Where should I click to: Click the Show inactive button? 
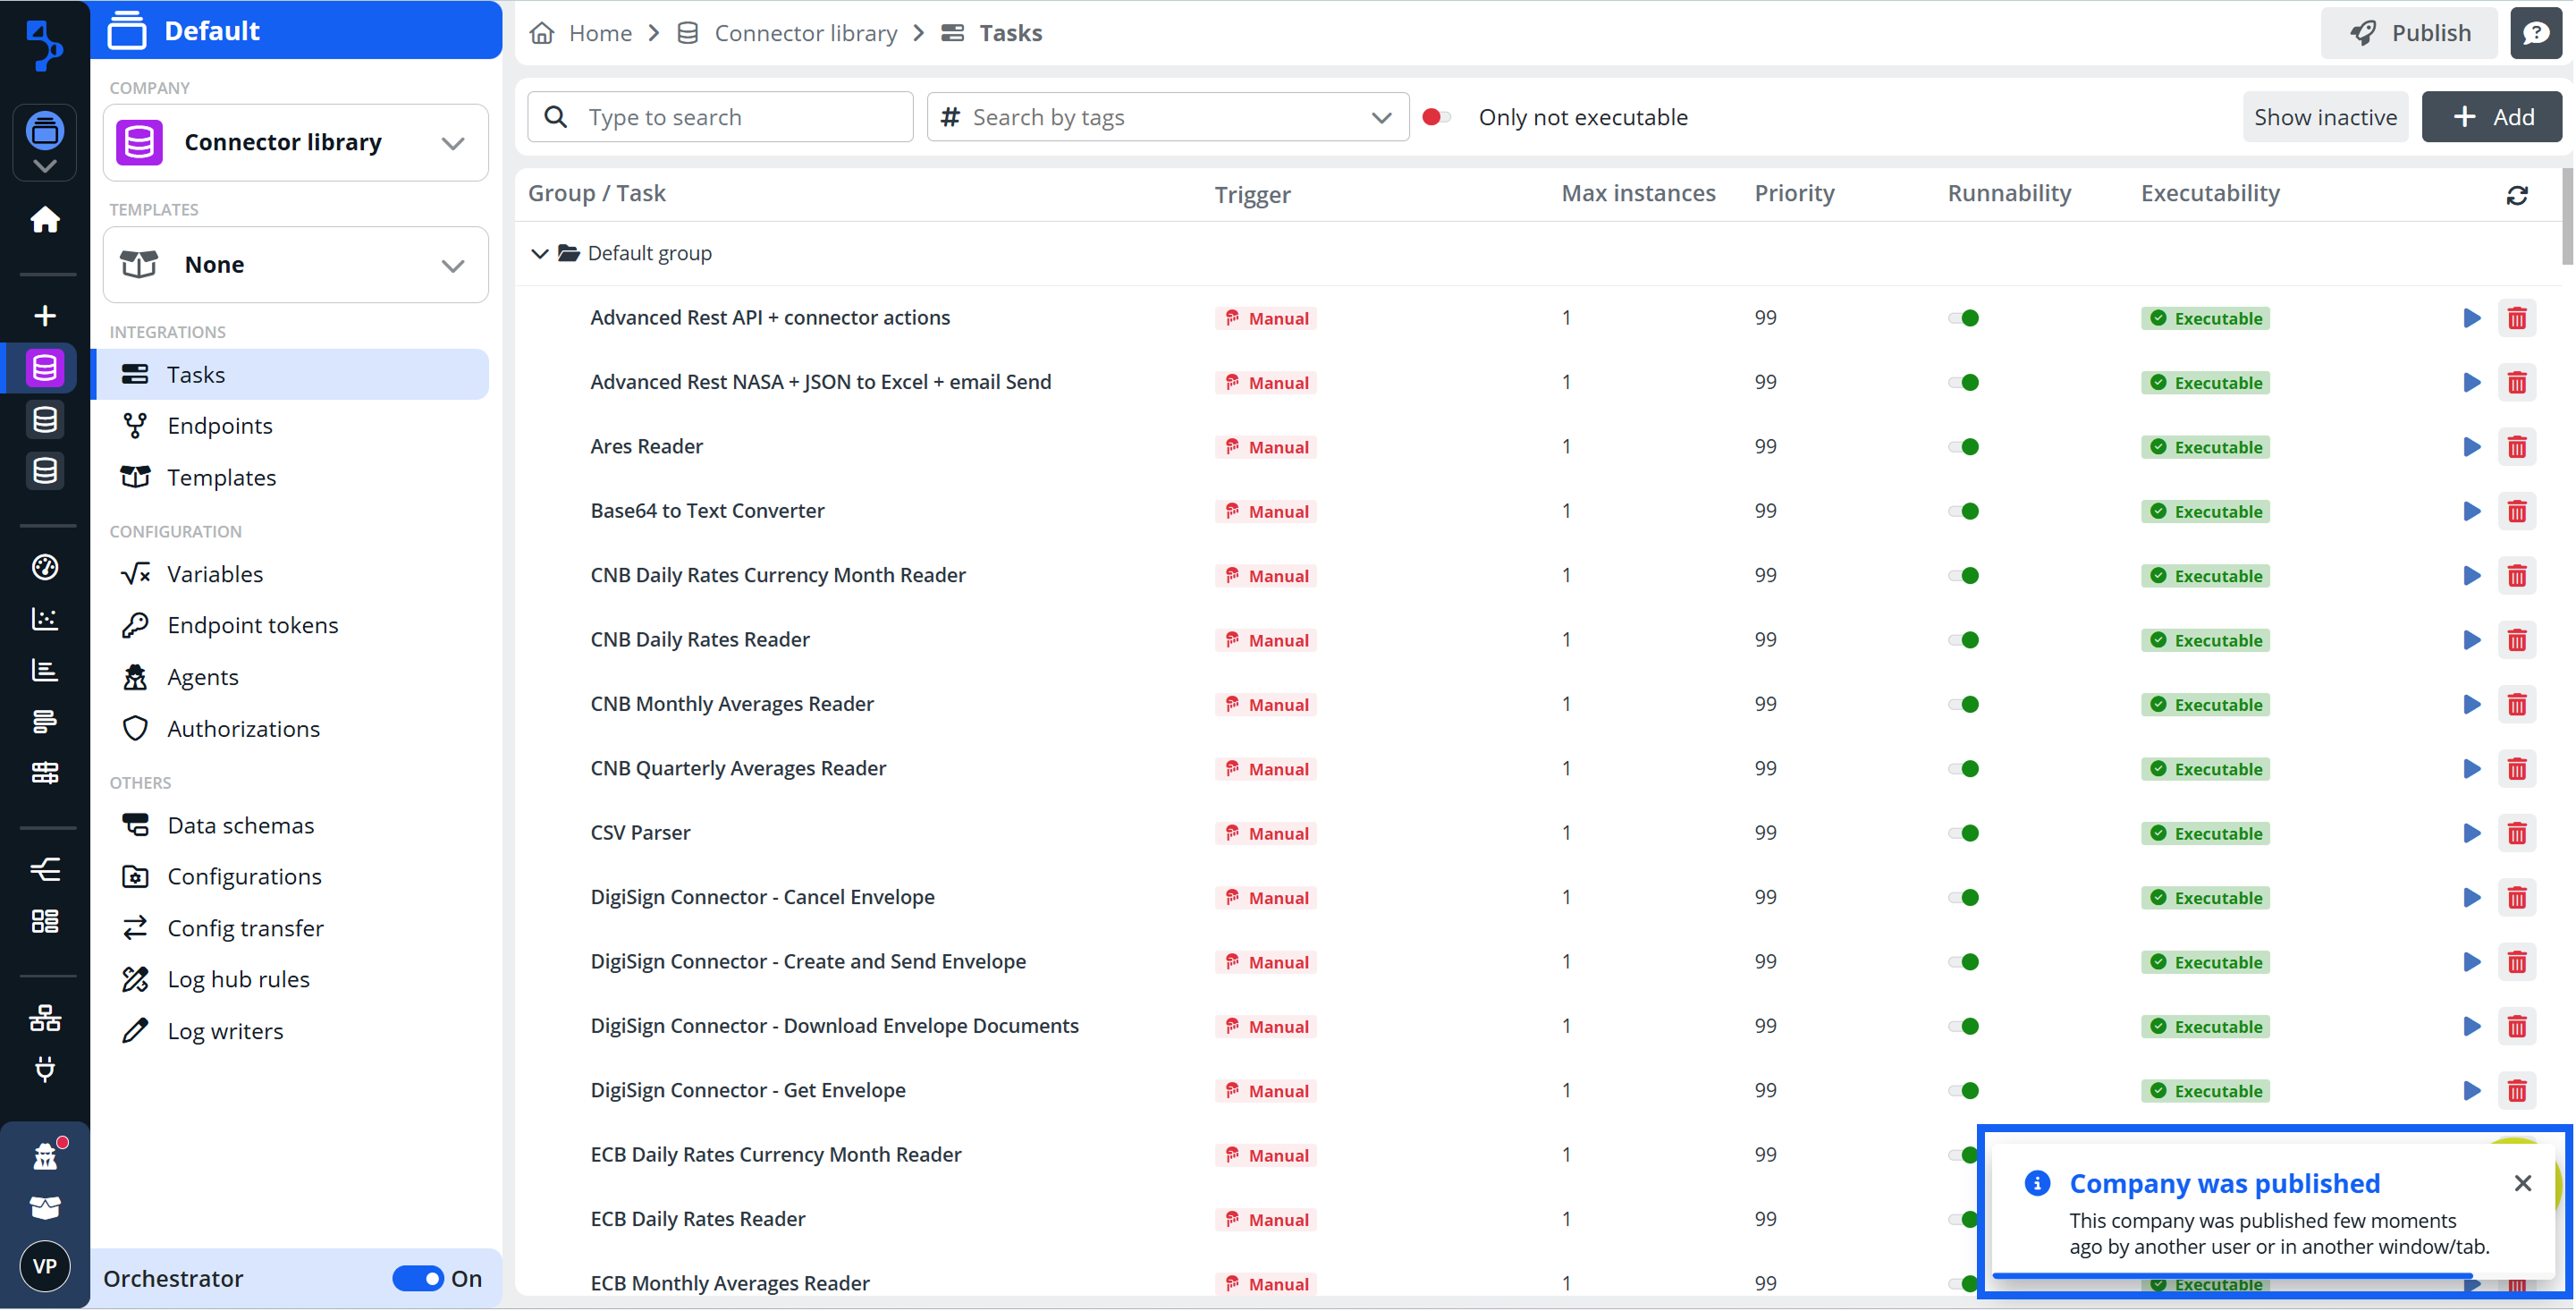2324,117
